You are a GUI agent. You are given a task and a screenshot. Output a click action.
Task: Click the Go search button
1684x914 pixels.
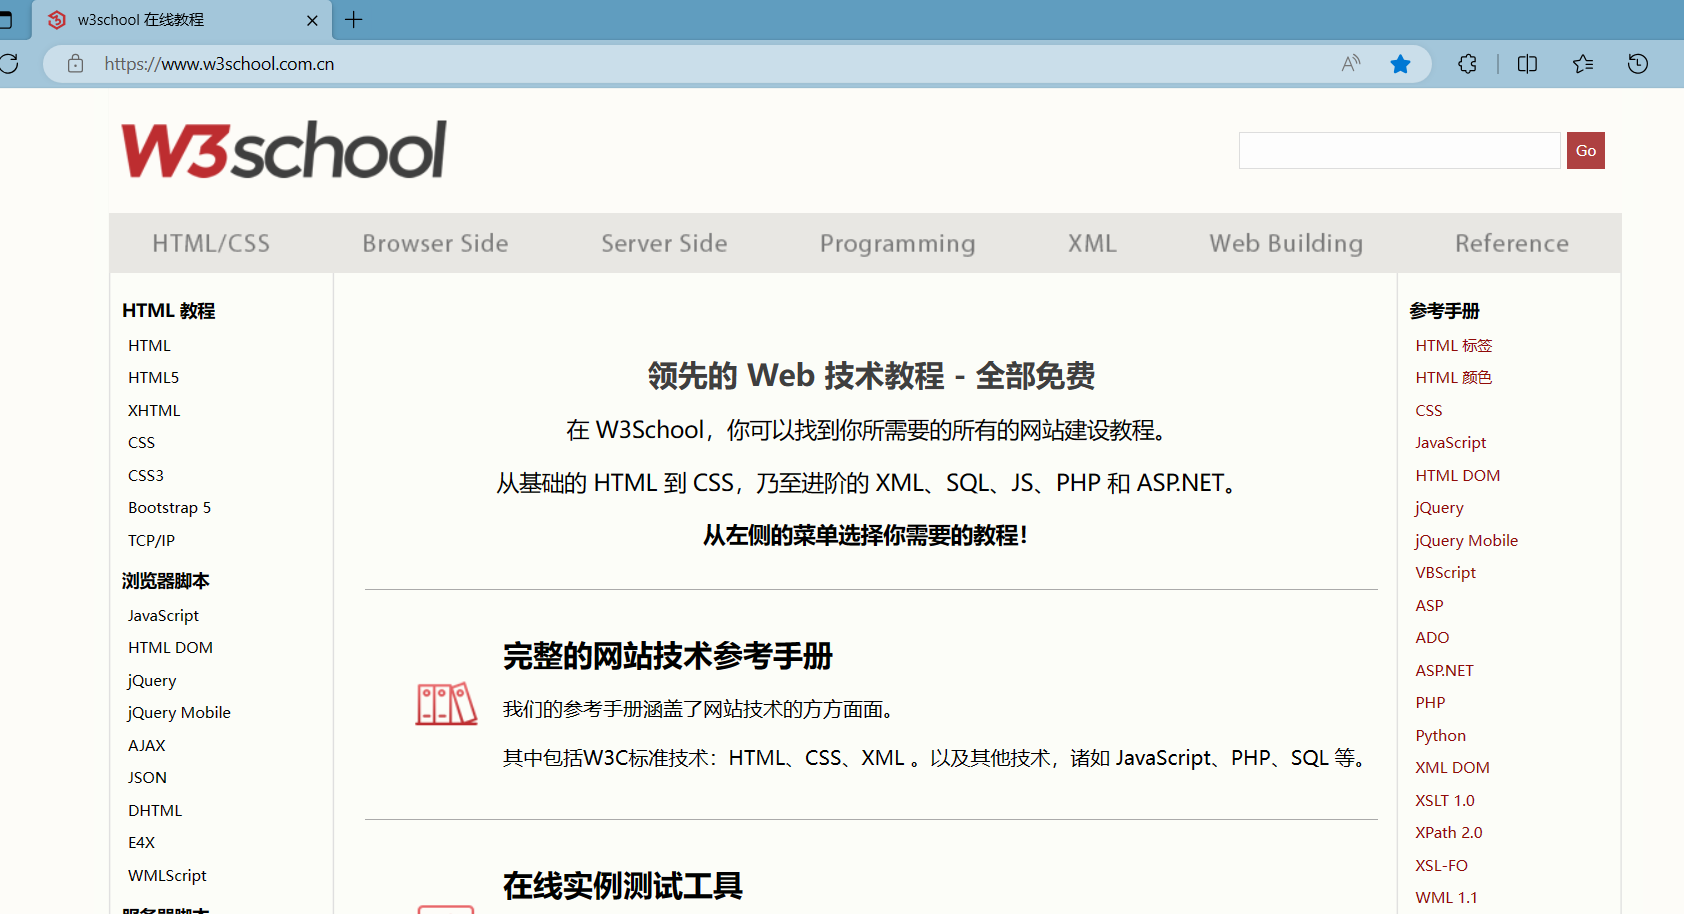pyautogui.click(x=1586, y=150)
